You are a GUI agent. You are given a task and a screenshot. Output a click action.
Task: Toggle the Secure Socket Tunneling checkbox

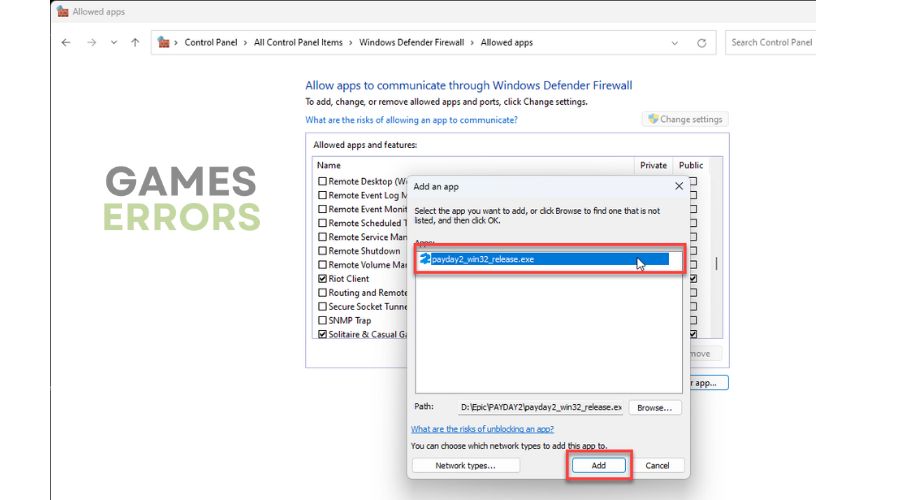[x=322, y=307]
